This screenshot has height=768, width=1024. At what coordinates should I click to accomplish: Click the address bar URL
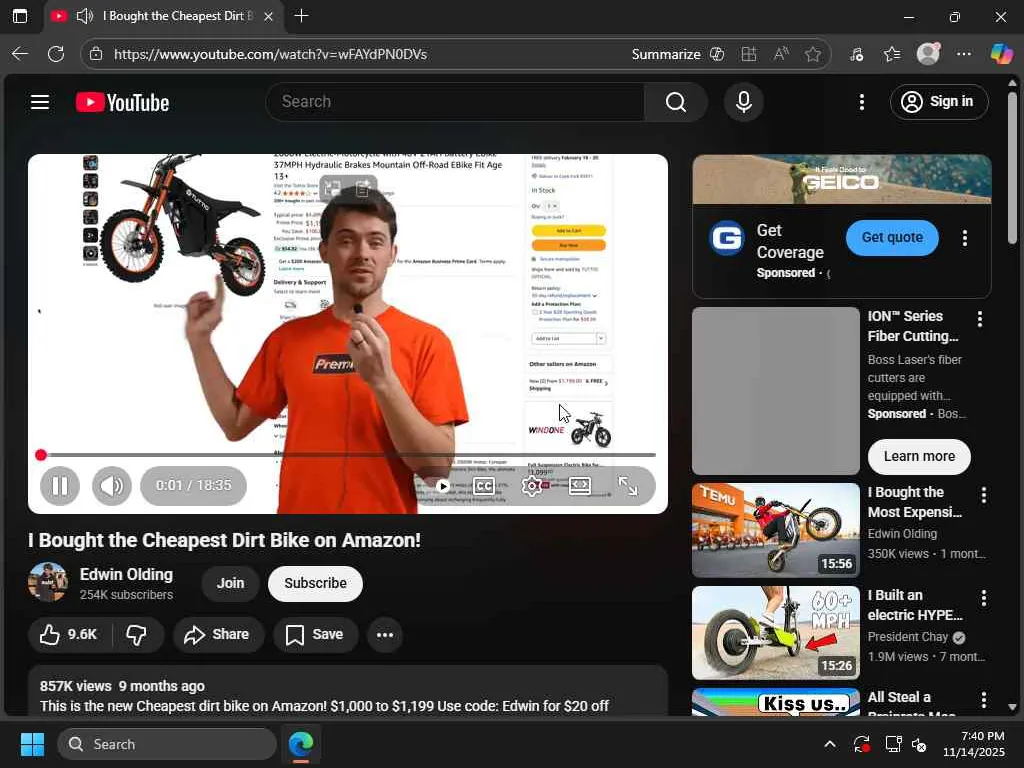(270, 54)
